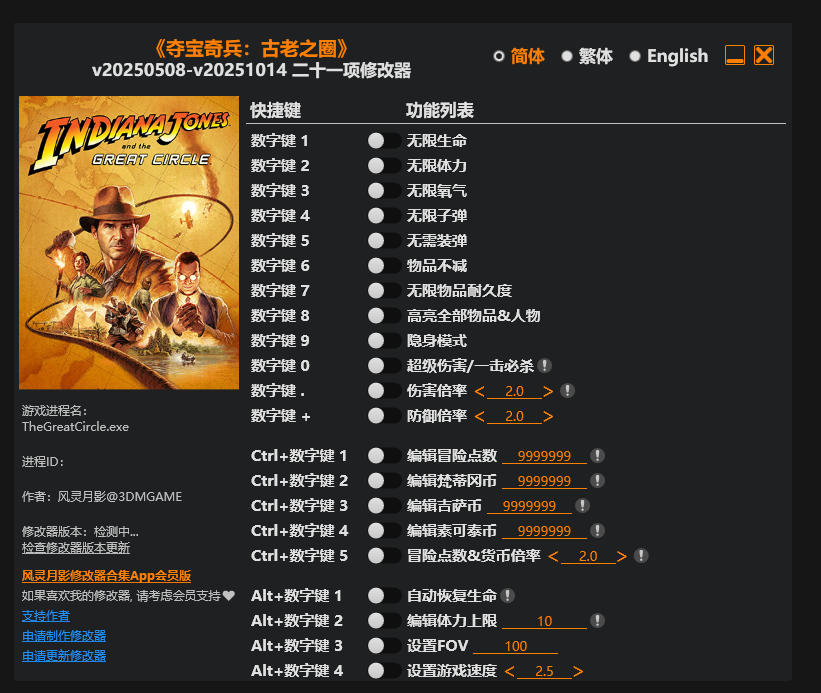Click info icon beside 编辑体力上限
This screenshot has width=821, height=693.
tap(597, 621)
